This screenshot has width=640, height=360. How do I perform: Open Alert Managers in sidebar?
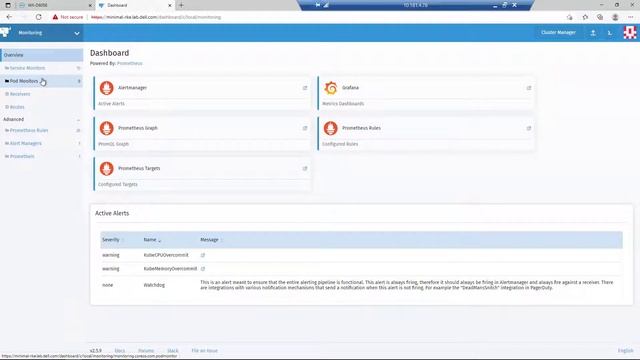[42, 143]
